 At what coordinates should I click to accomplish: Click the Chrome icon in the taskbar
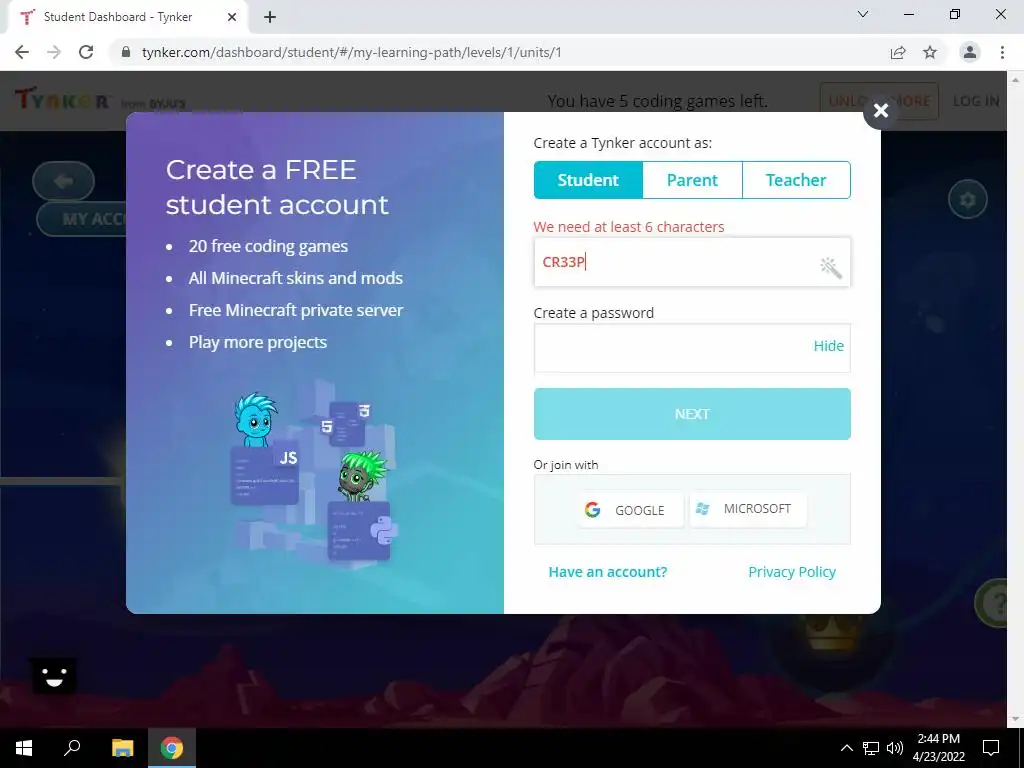(x=172, y=748)
